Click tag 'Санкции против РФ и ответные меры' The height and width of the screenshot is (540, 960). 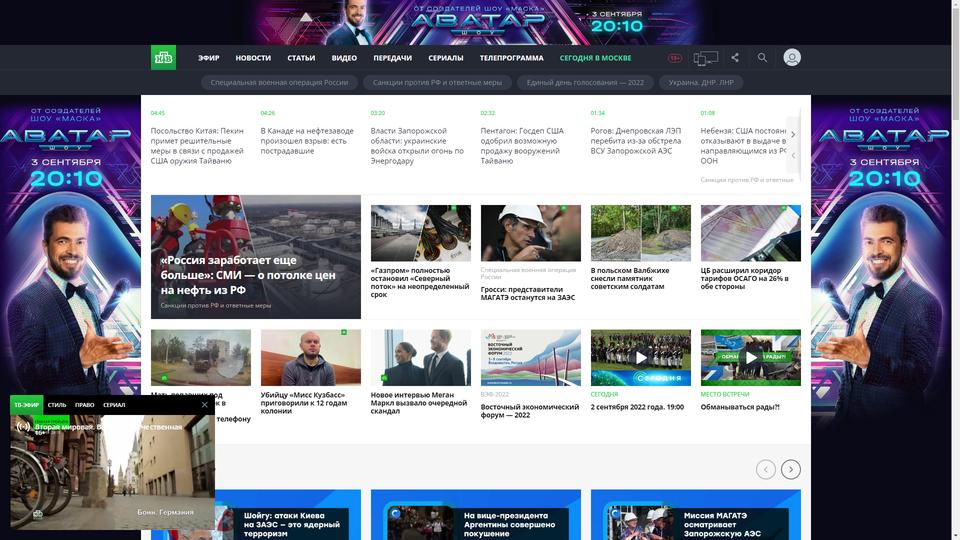point(437,83)
